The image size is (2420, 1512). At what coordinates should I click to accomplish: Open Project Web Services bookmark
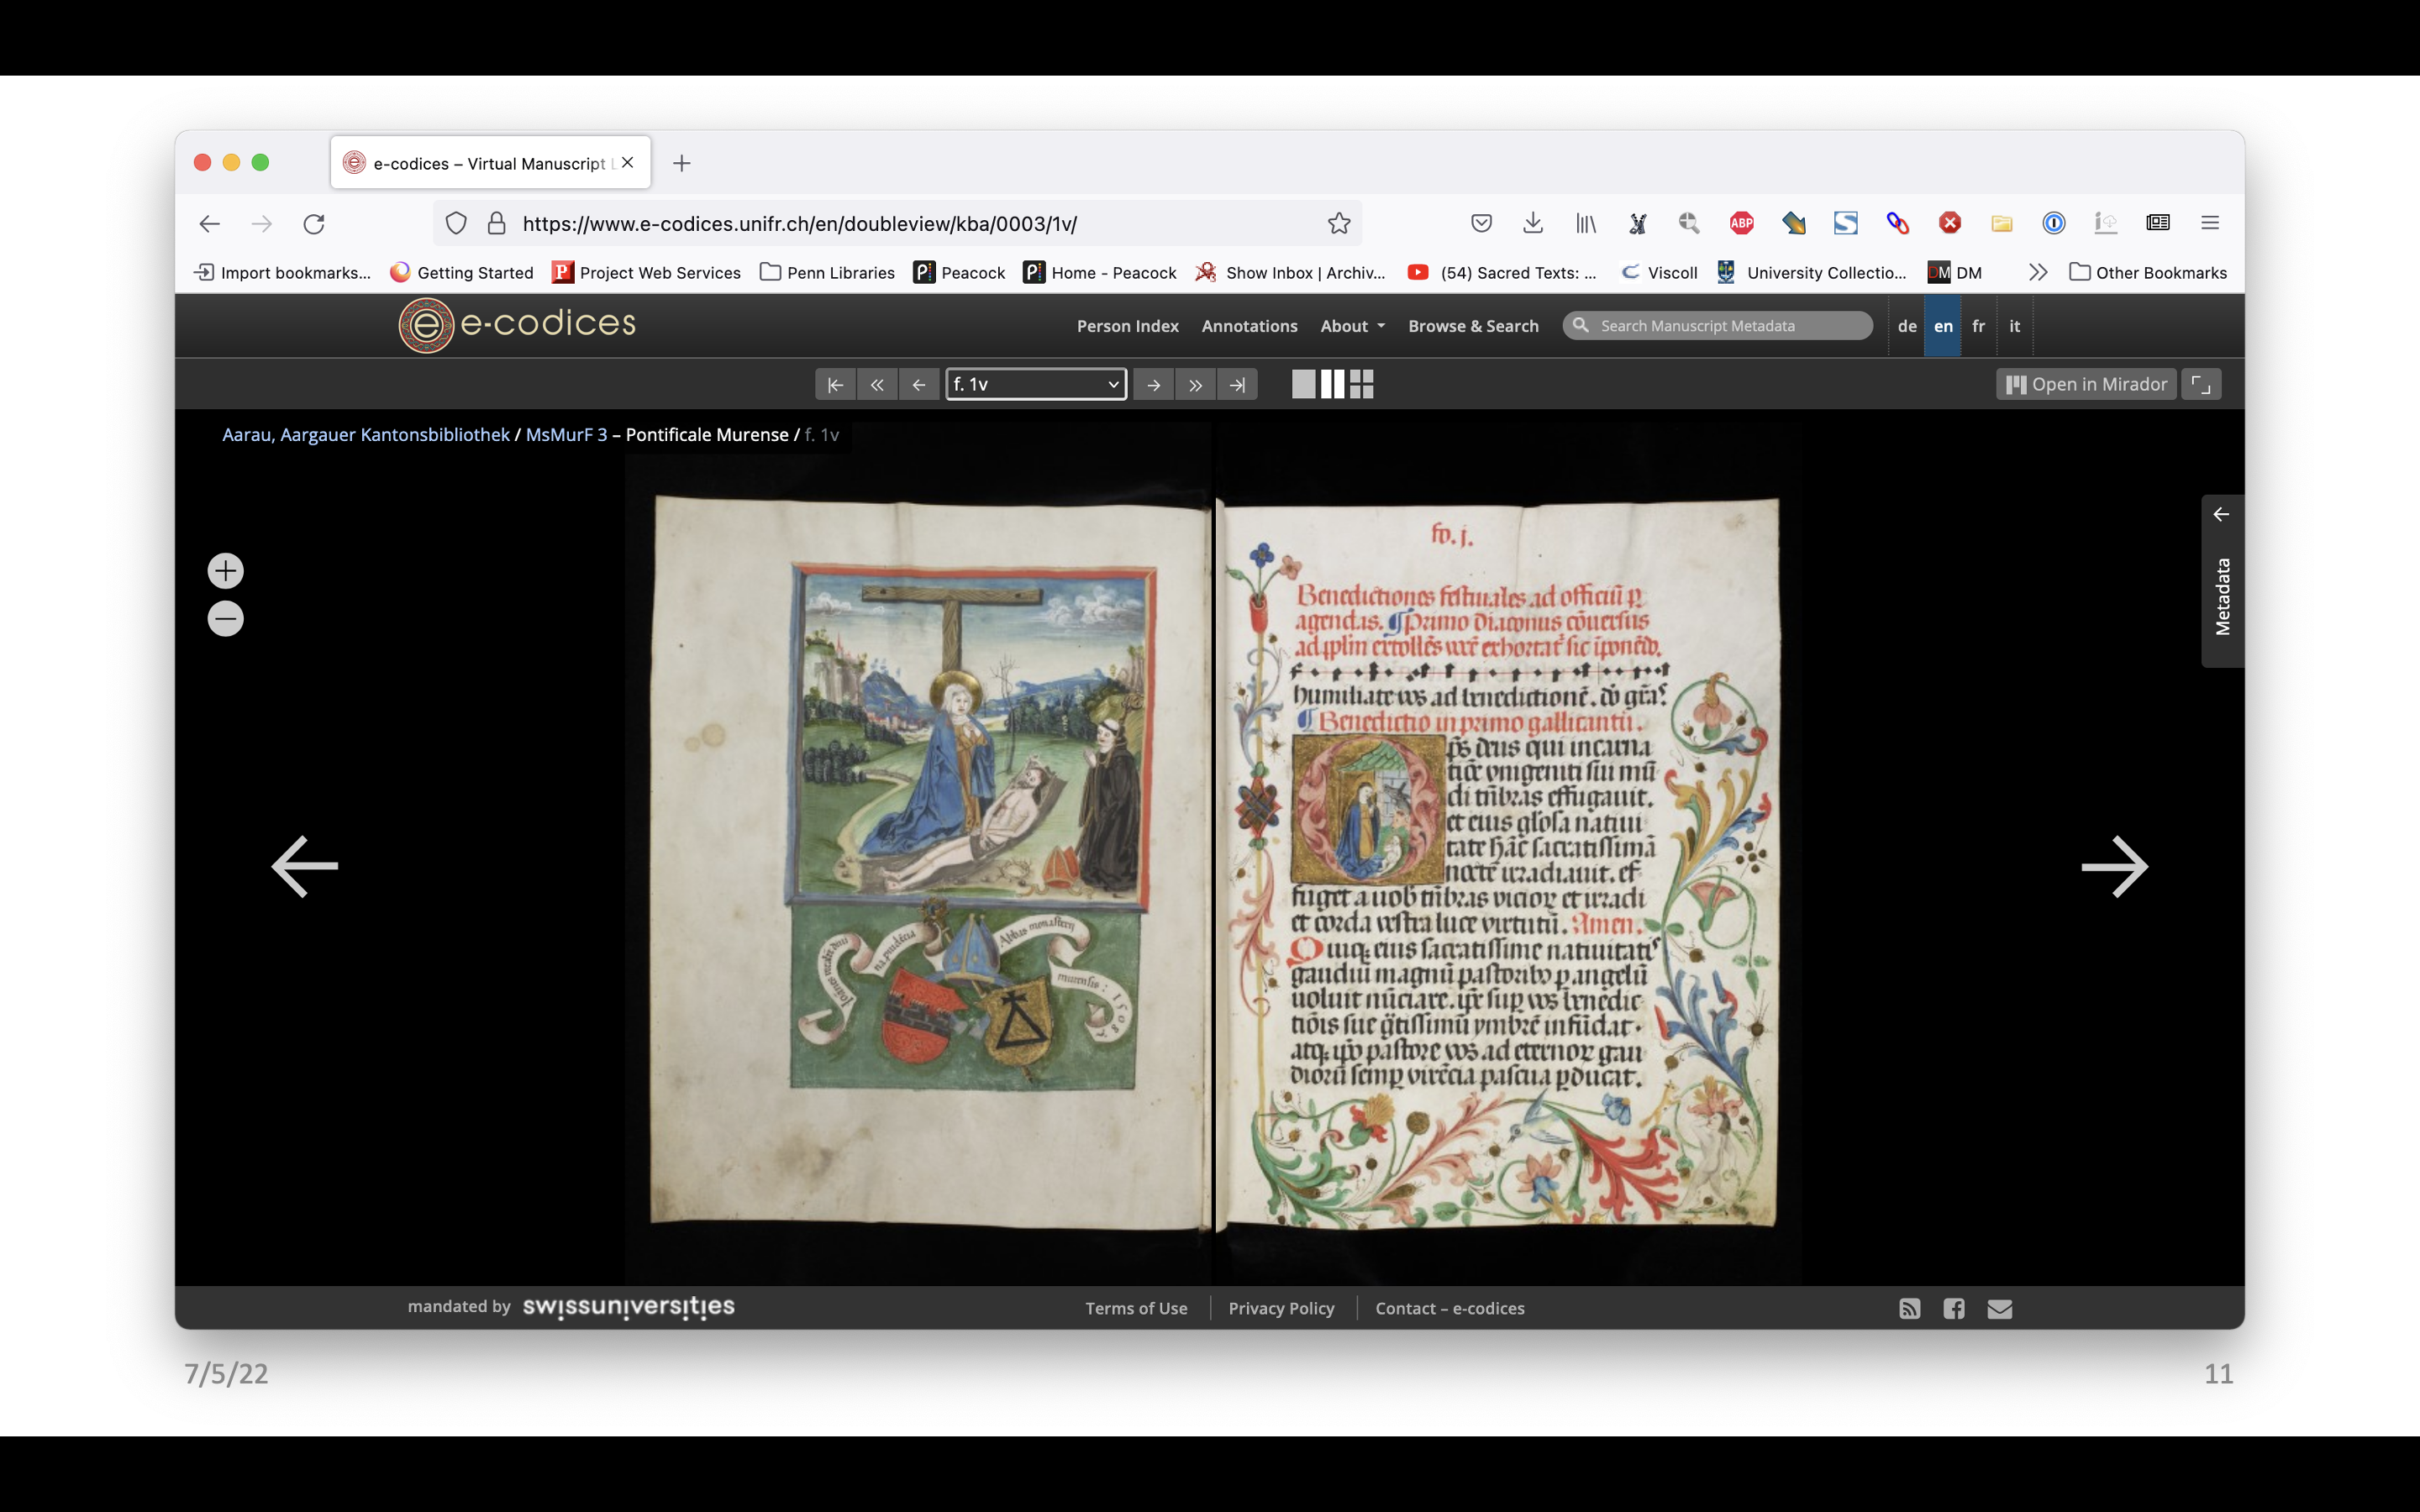(x=646, y=272)
